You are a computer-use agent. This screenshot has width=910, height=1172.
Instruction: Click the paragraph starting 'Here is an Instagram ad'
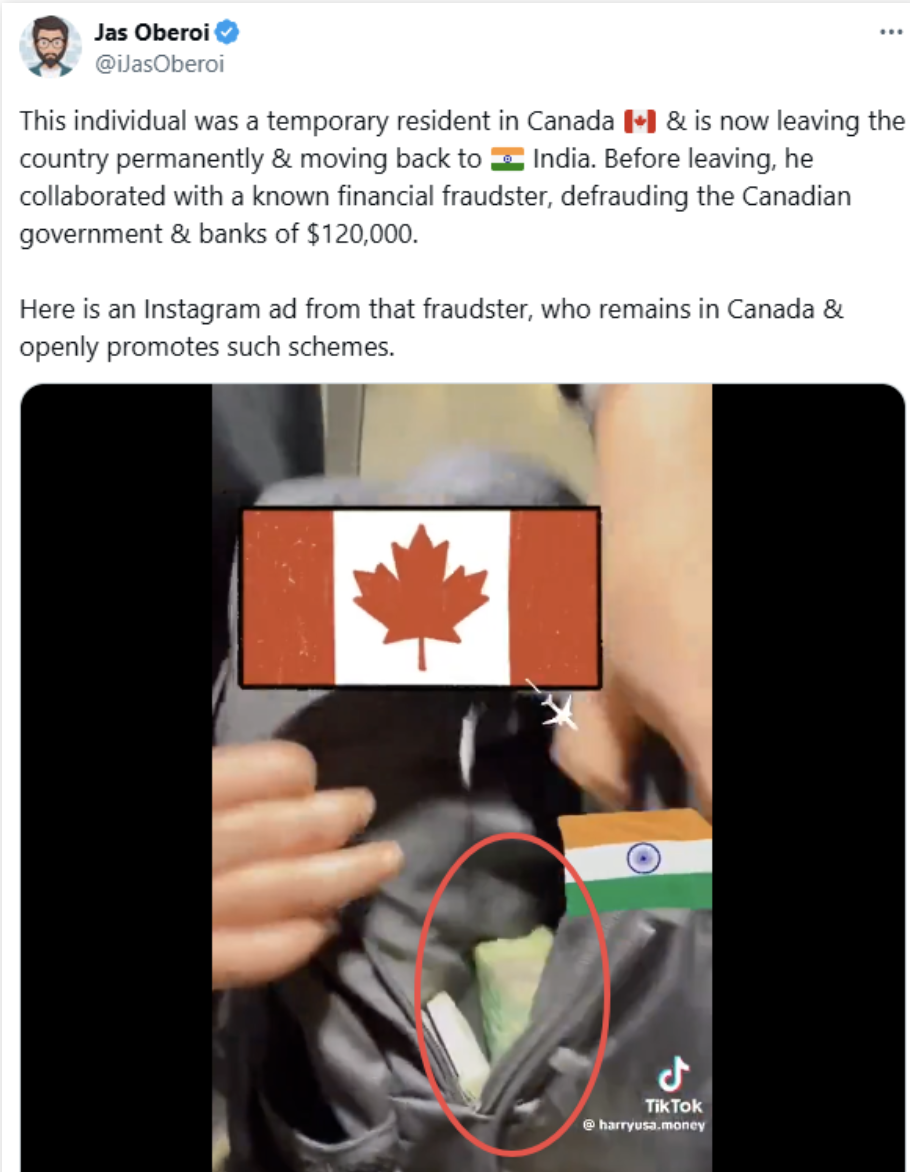tap(431, 328)
